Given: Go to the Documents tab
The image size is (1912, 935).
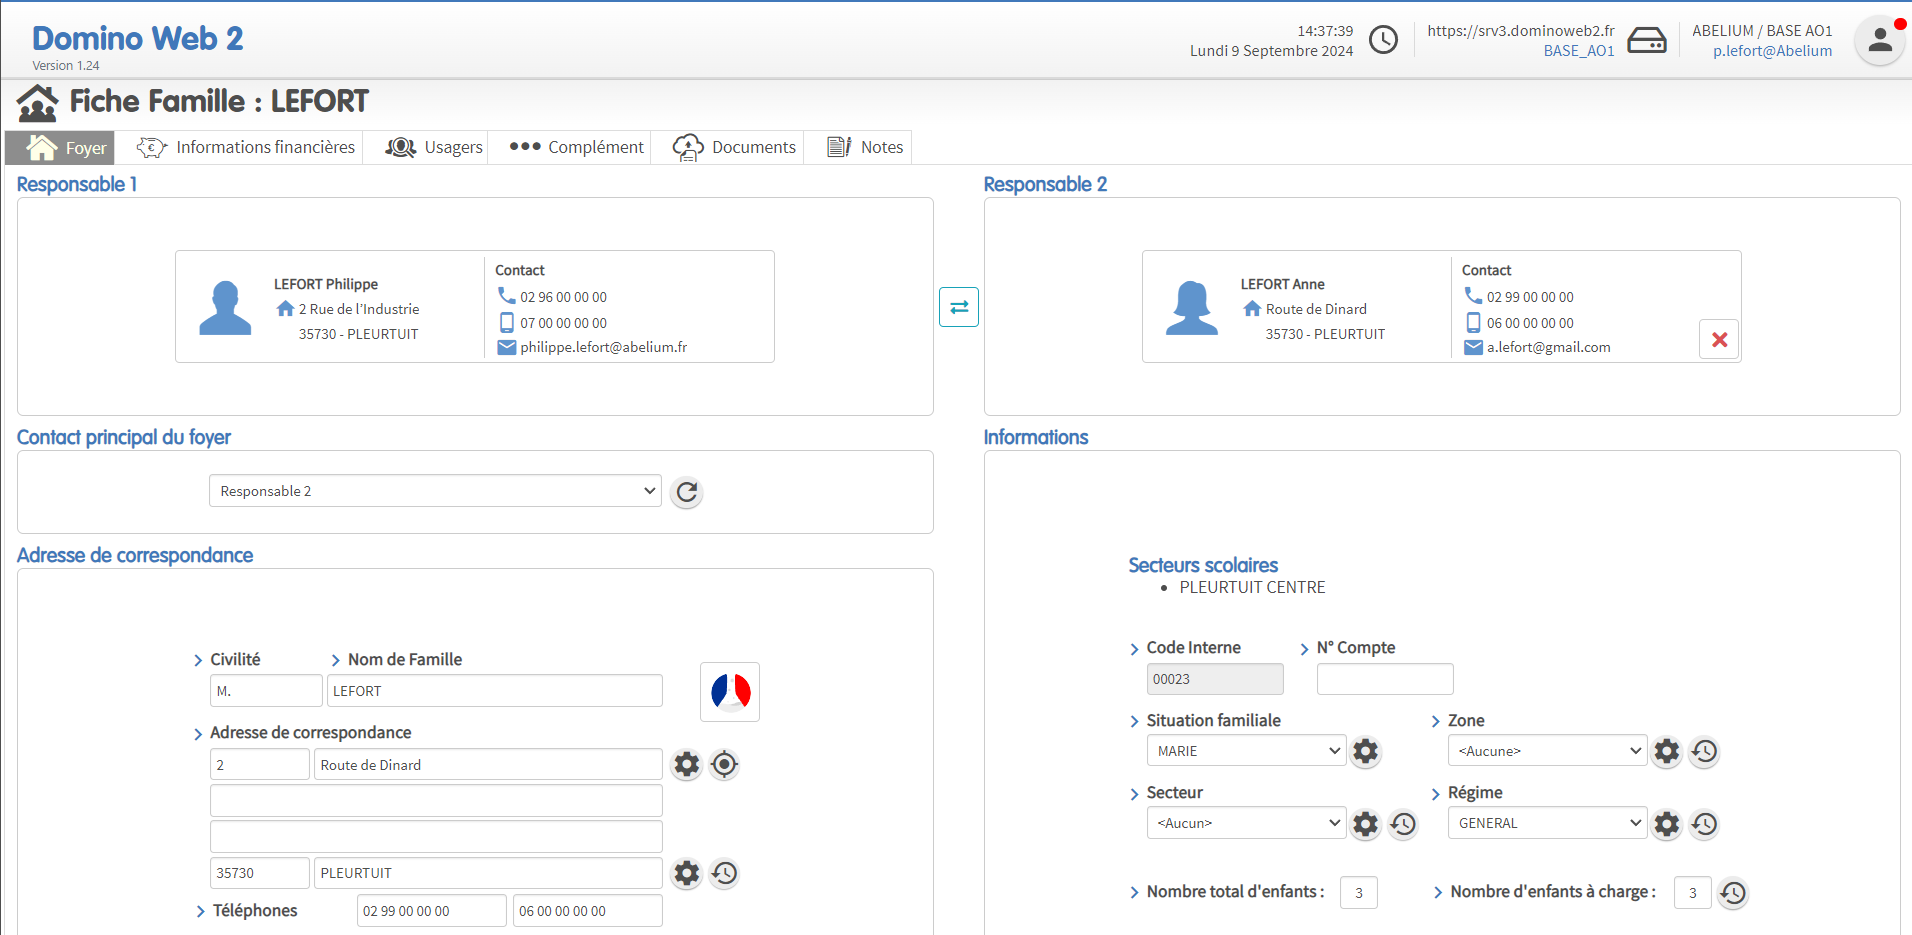Looking at the screenshot, I should (735, 147).
